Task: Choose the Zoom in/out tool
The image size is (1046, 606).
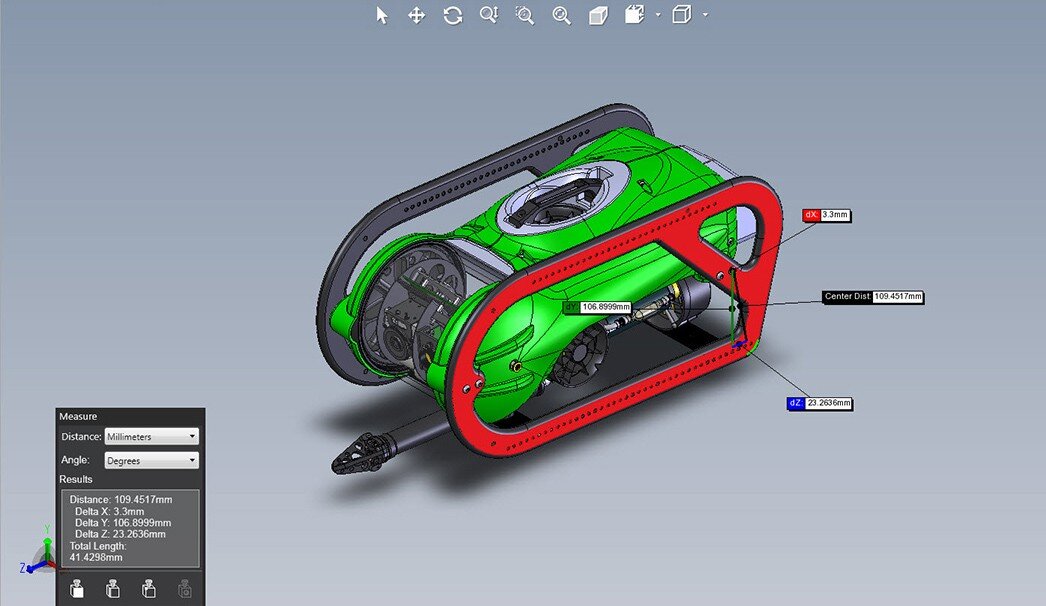Action: coord(489,15)
